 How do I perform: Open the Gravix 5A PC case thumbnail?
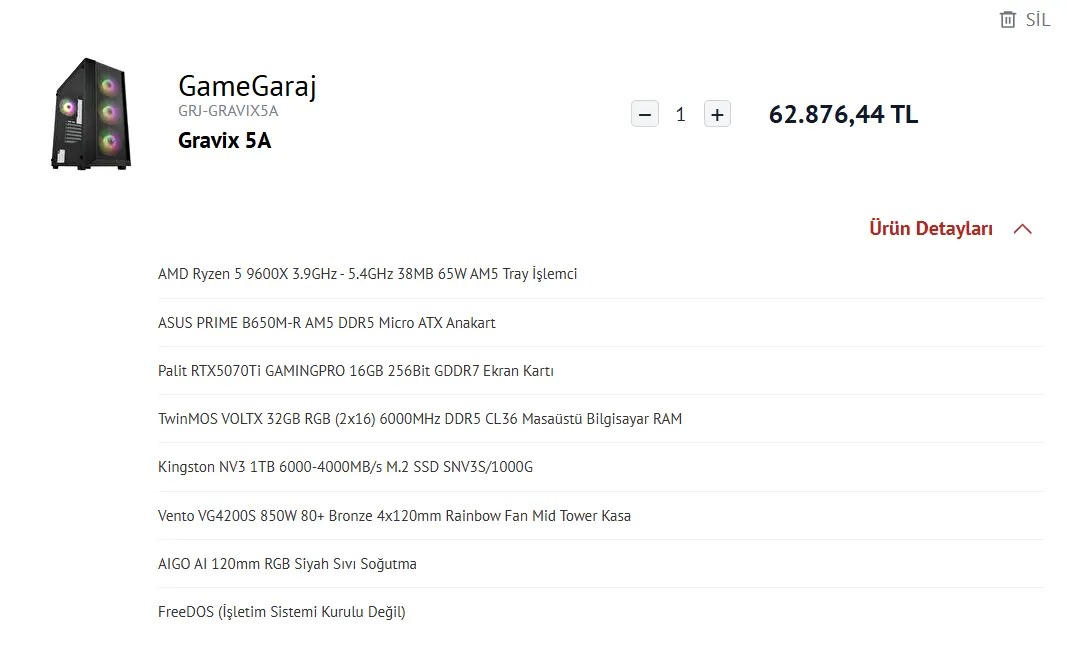pos(91,114)
